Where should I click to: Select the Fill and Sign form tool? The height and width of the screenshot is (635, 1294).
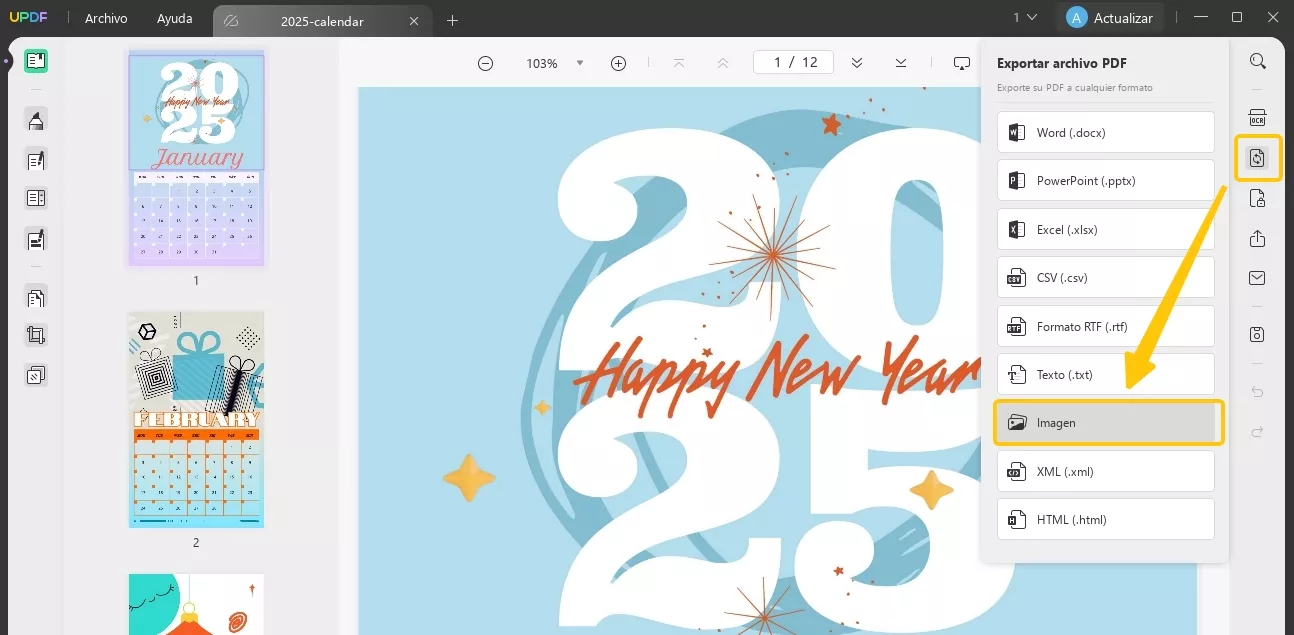(36, 238)
